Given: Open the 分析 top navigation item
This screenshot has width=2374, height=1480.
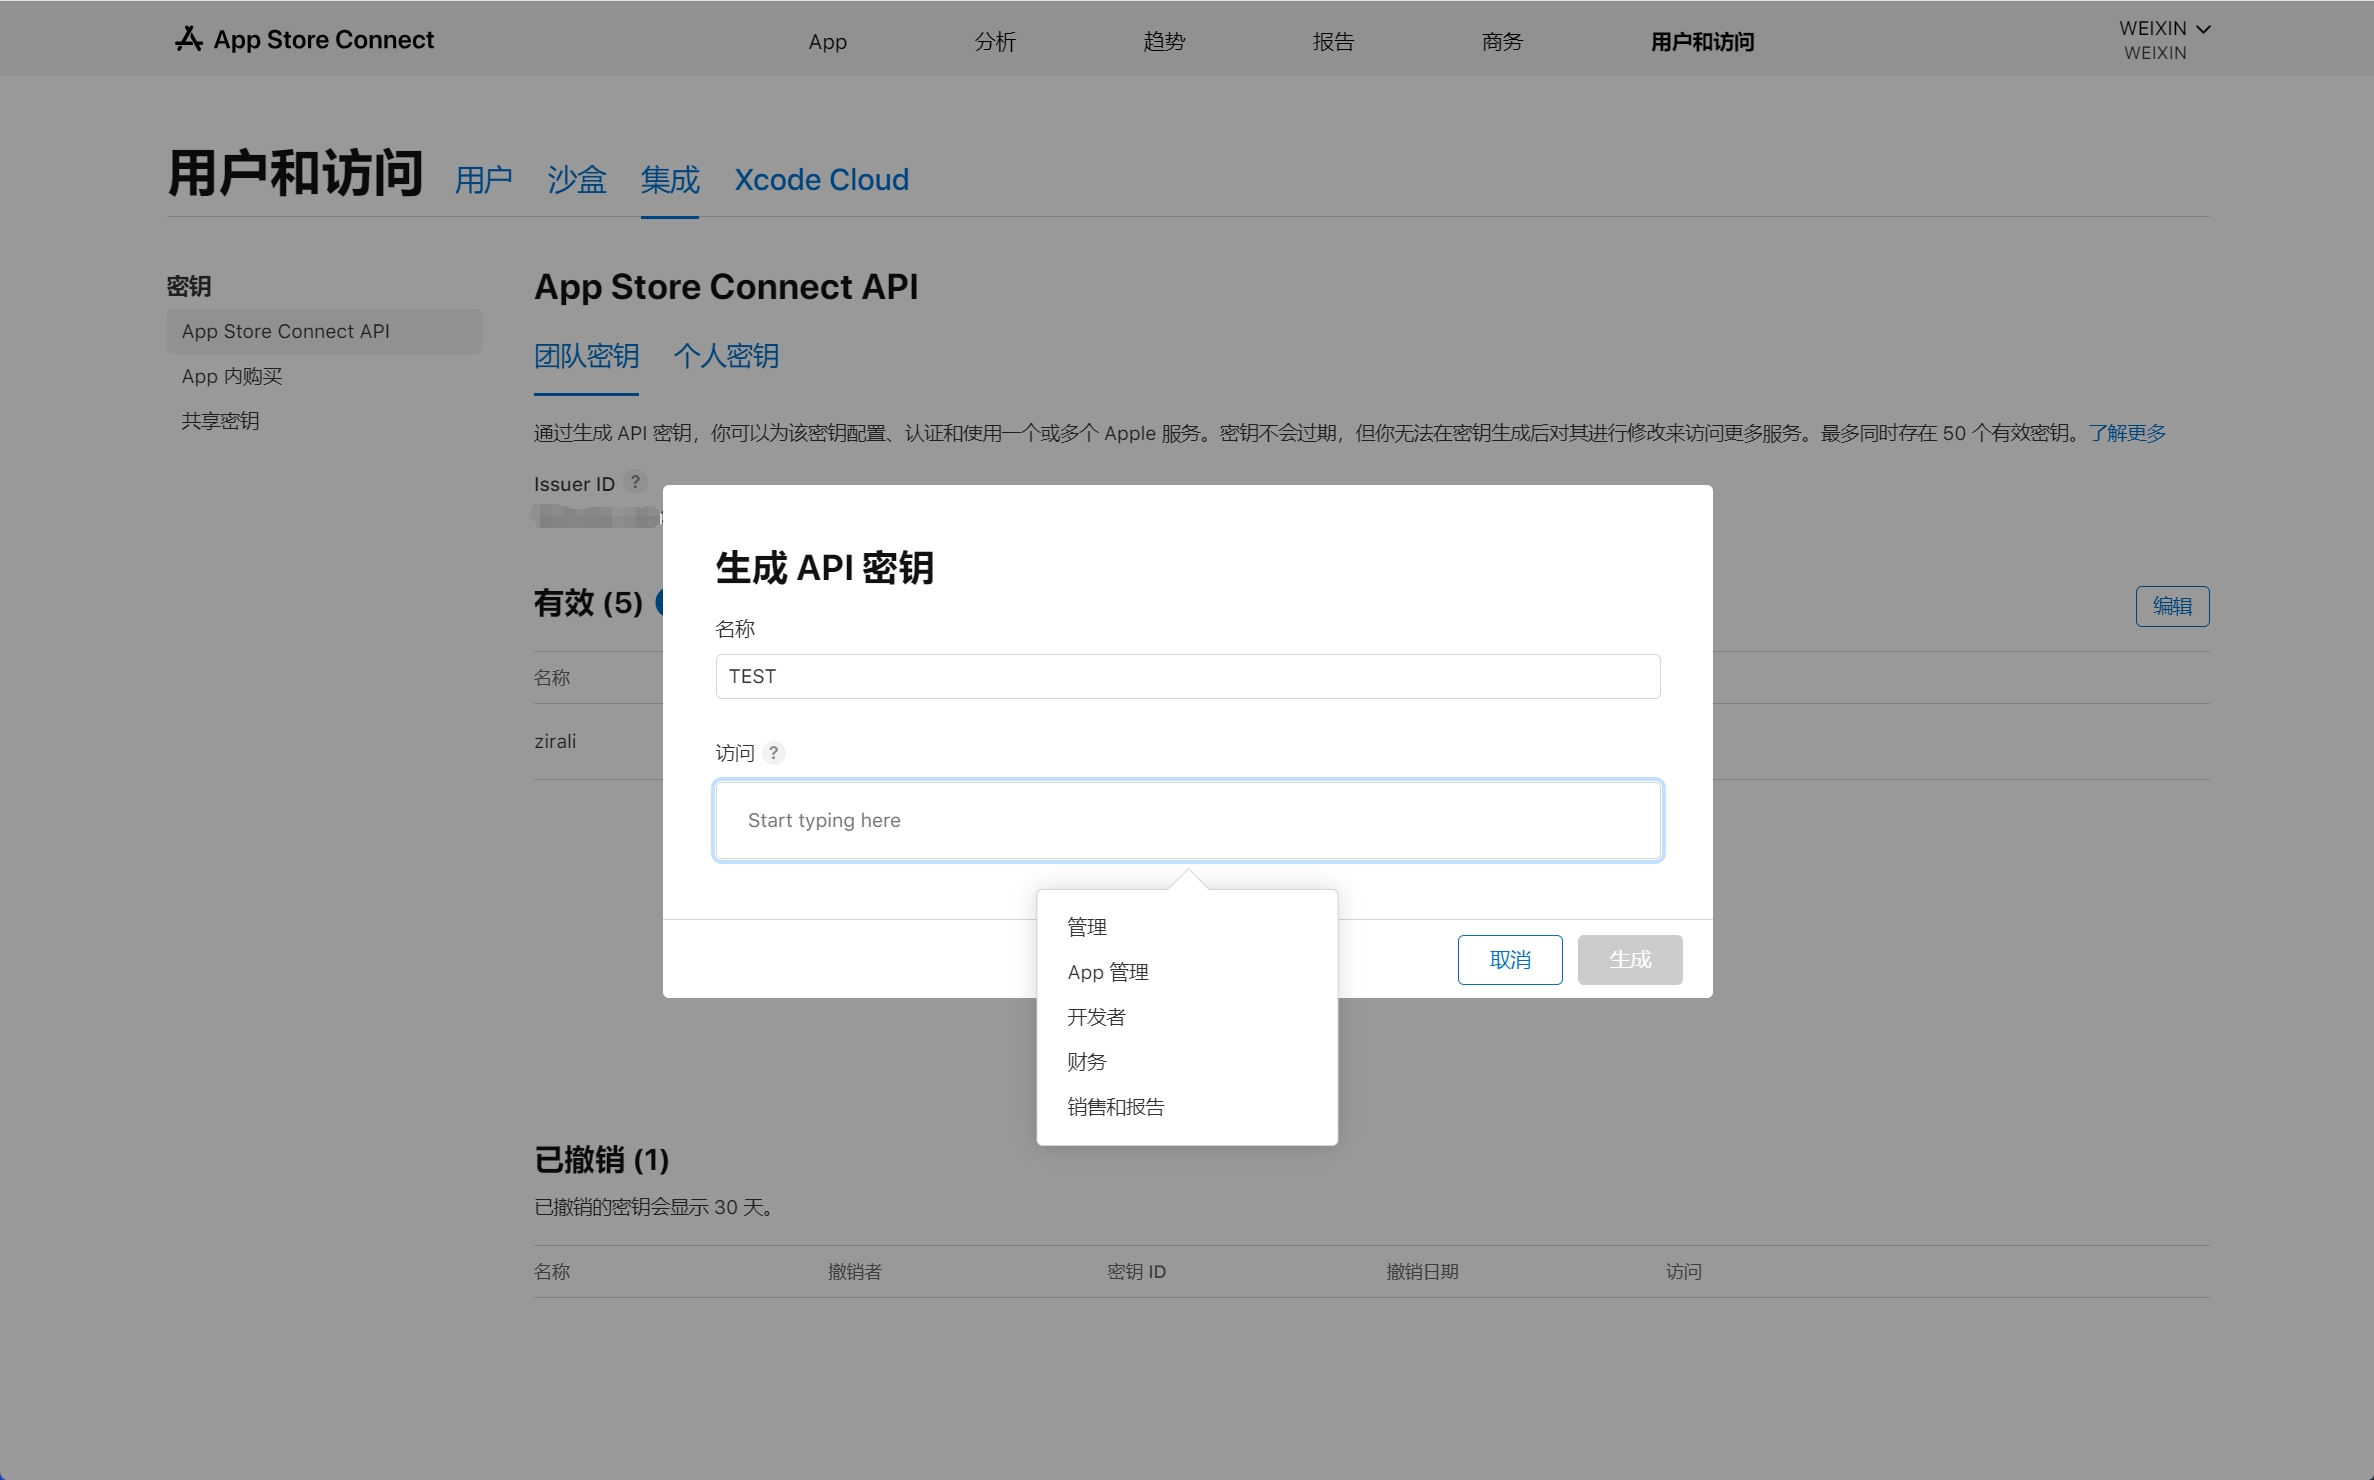Looking at the screenshot, I should (995, 42).
